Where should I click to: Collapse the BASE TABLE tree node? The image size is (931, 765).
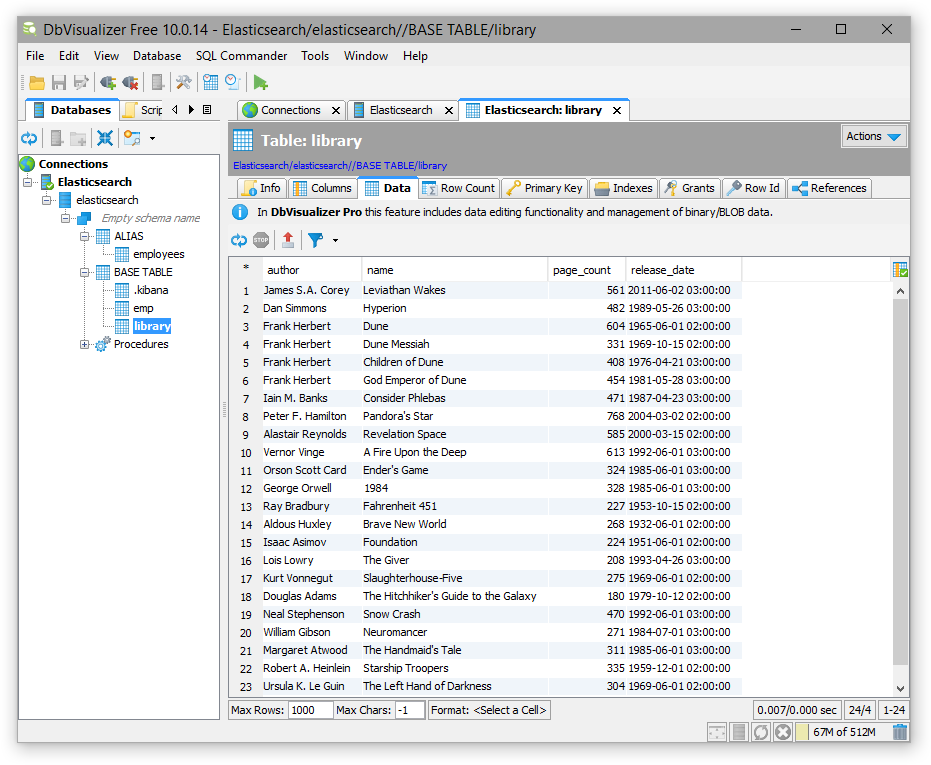coord(86,272)
